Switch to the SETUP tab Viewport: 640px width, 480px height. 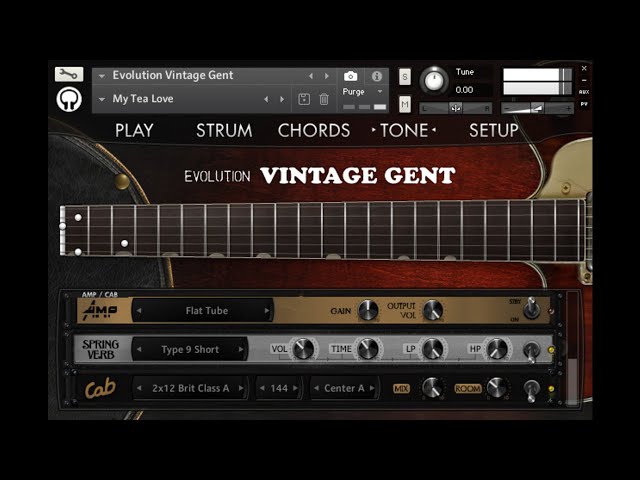pos(493,131)
